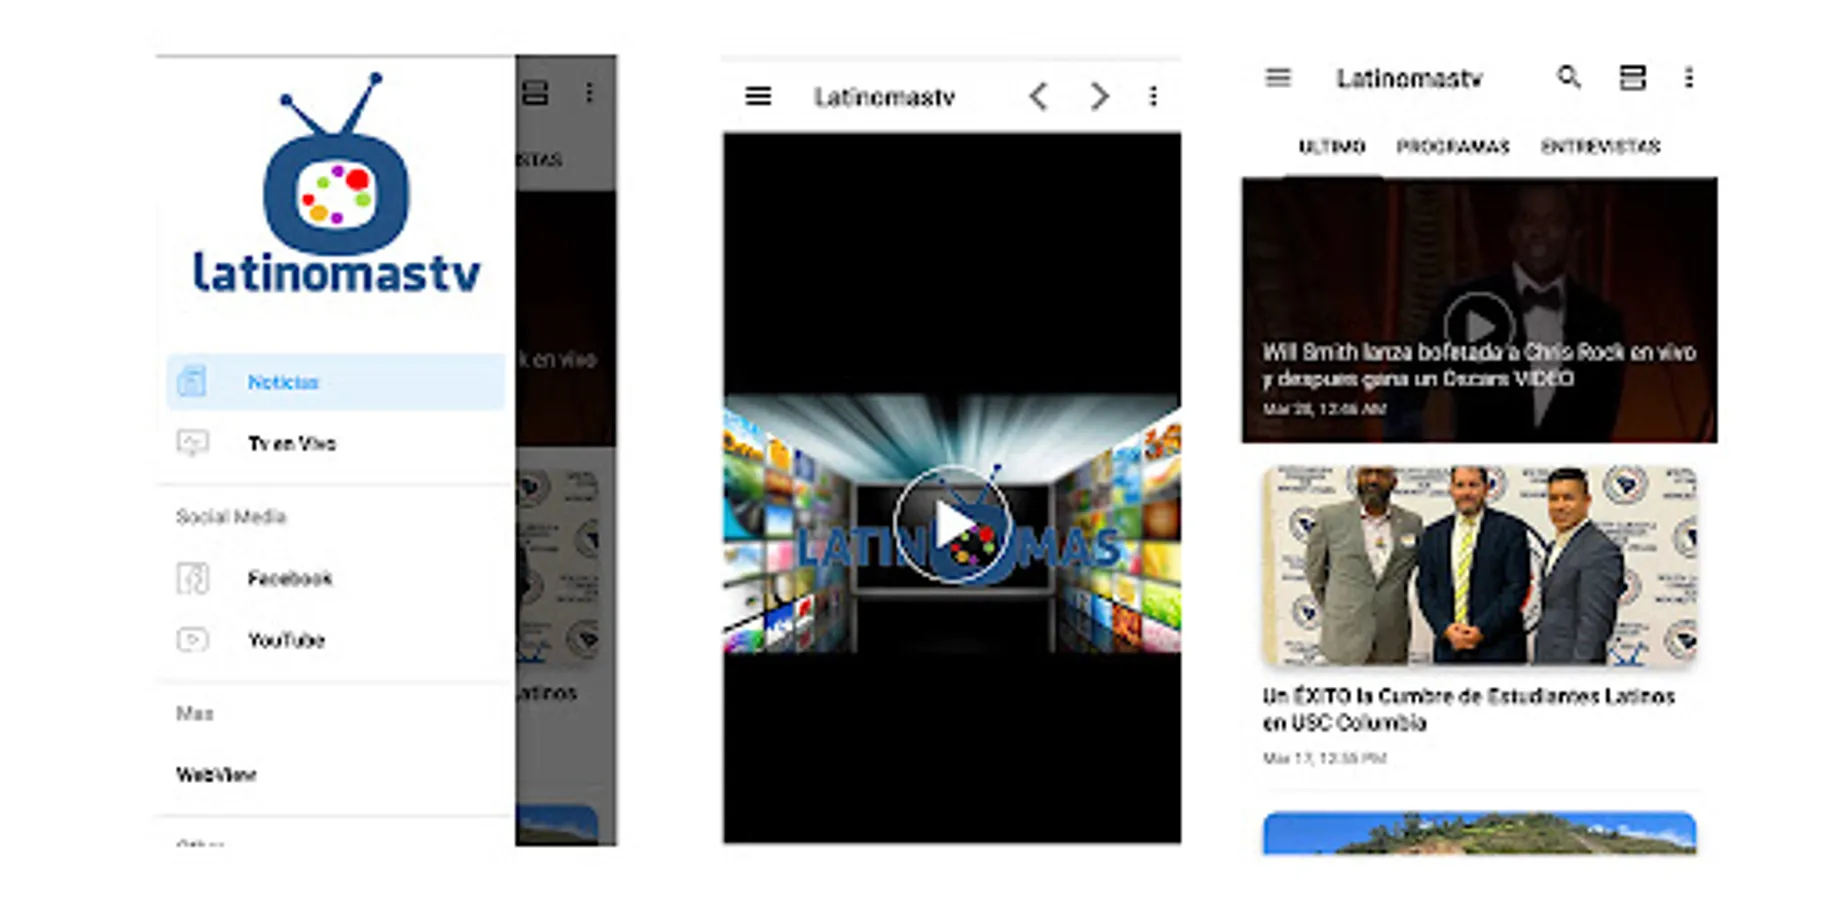Viewport: 1843px width, 900px height.
Task: Open the hamburger menu on the video player screen
Action: (x=758, y=96)
